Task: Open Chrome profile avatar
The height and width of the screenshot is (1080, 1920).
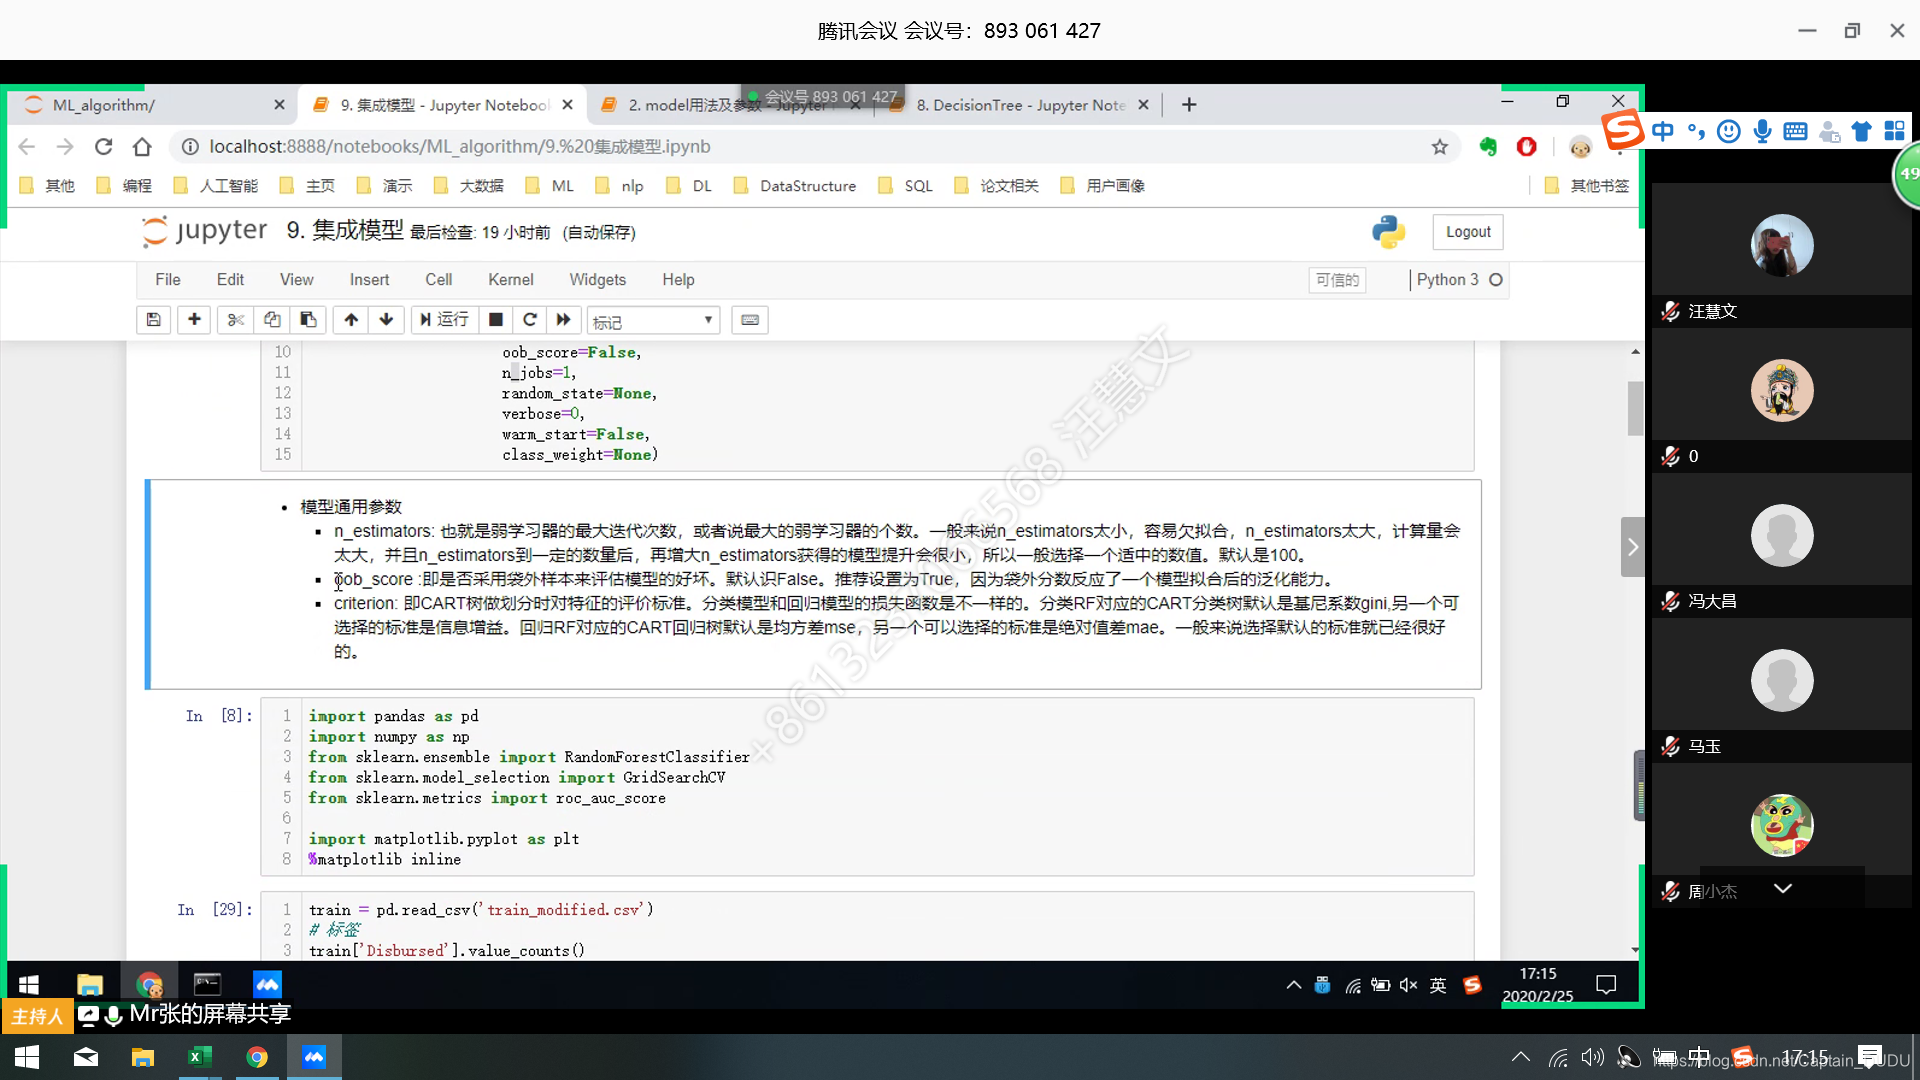Action: (x=1580, y=147)
